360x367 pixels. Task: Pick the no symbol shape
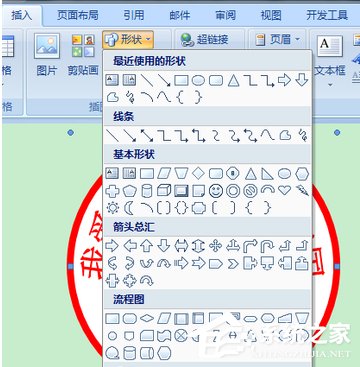(250, 191)
